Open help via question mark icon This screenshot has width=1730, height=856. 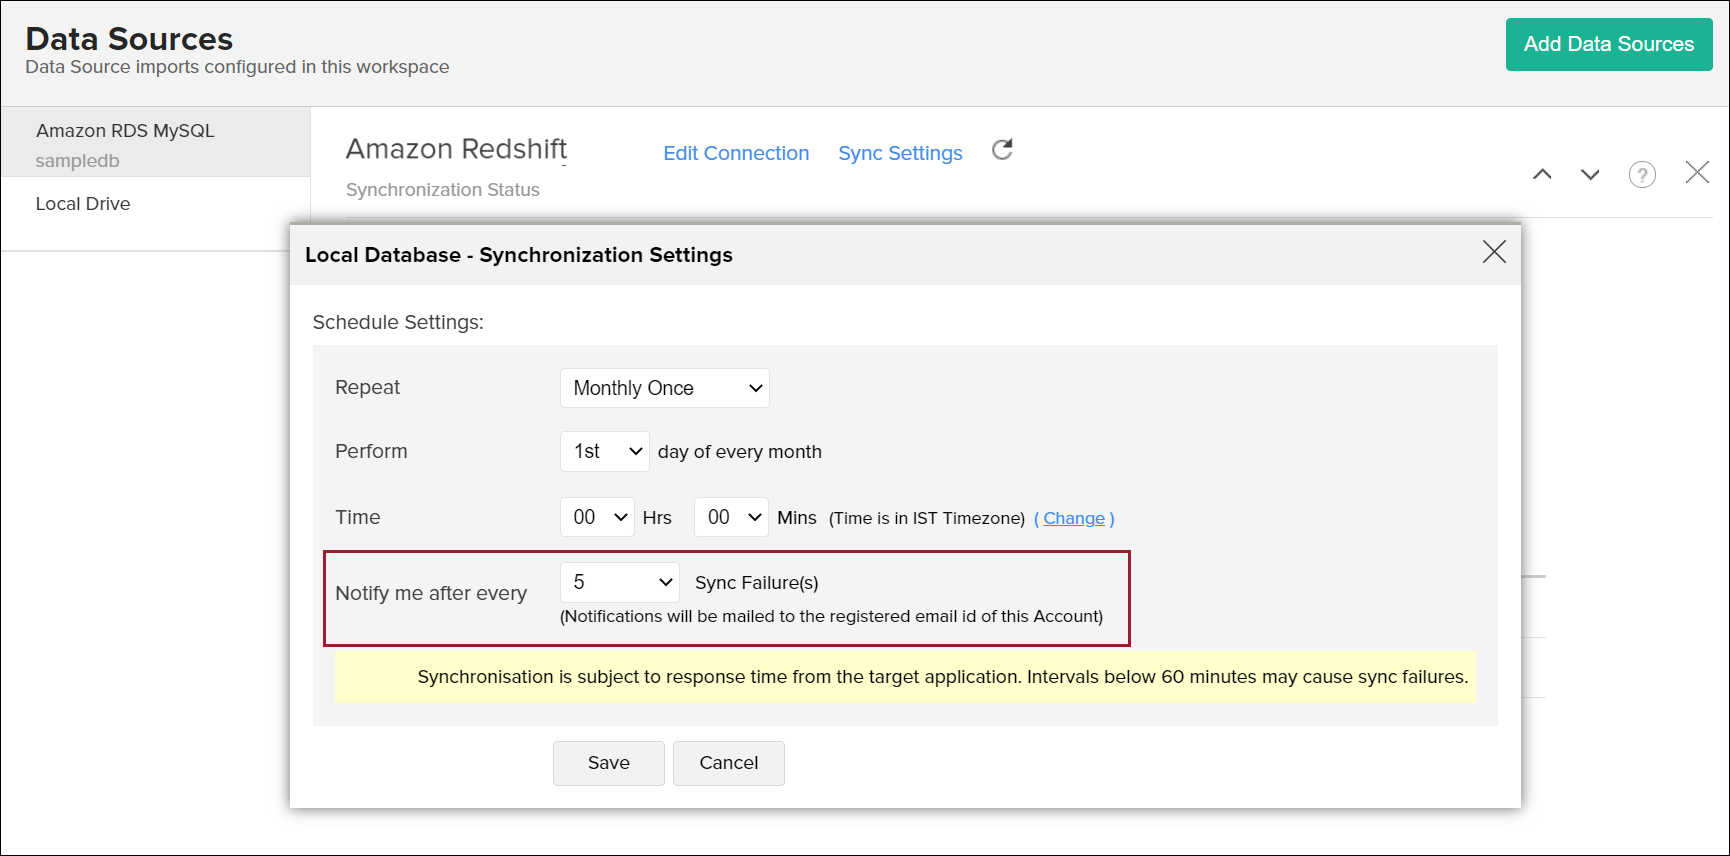coord(1642,174)
